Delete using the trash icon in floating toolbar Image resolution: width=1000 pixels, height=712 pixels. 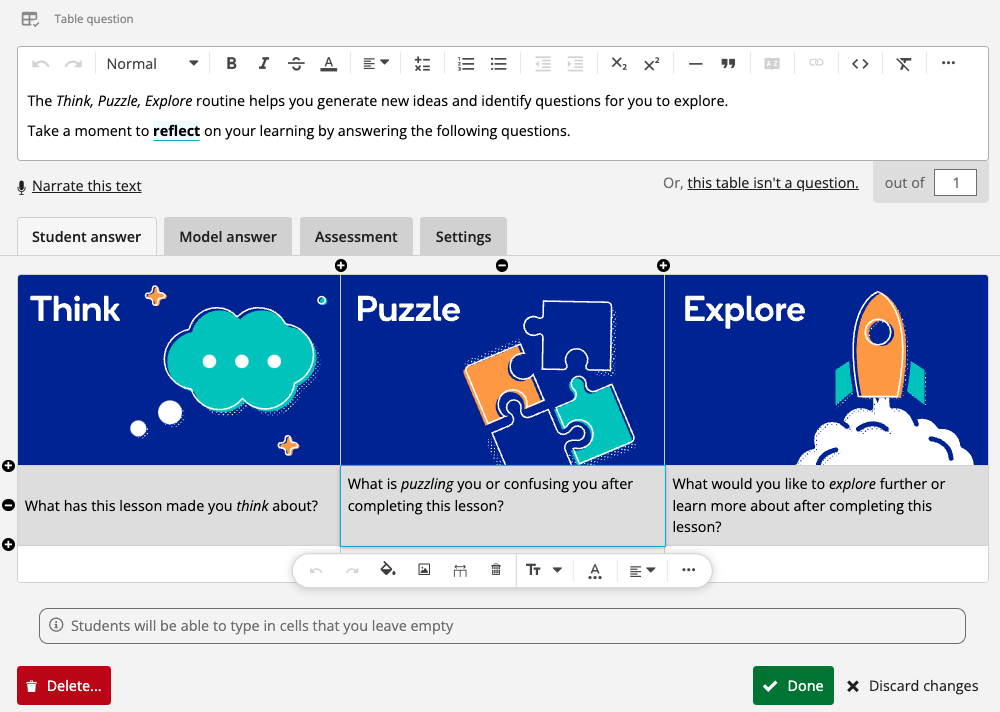point(496,570)
